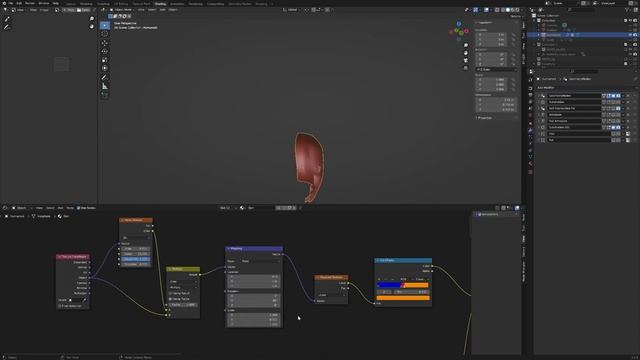Open the Modifiers wrench tab in Properties
The image size is (640, 360).
pos(530,130)
